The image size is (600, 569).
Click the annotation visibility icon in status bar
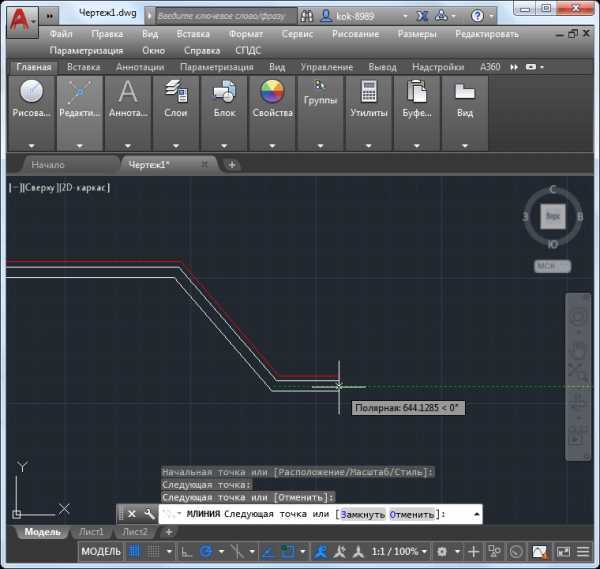click(321, 551)
